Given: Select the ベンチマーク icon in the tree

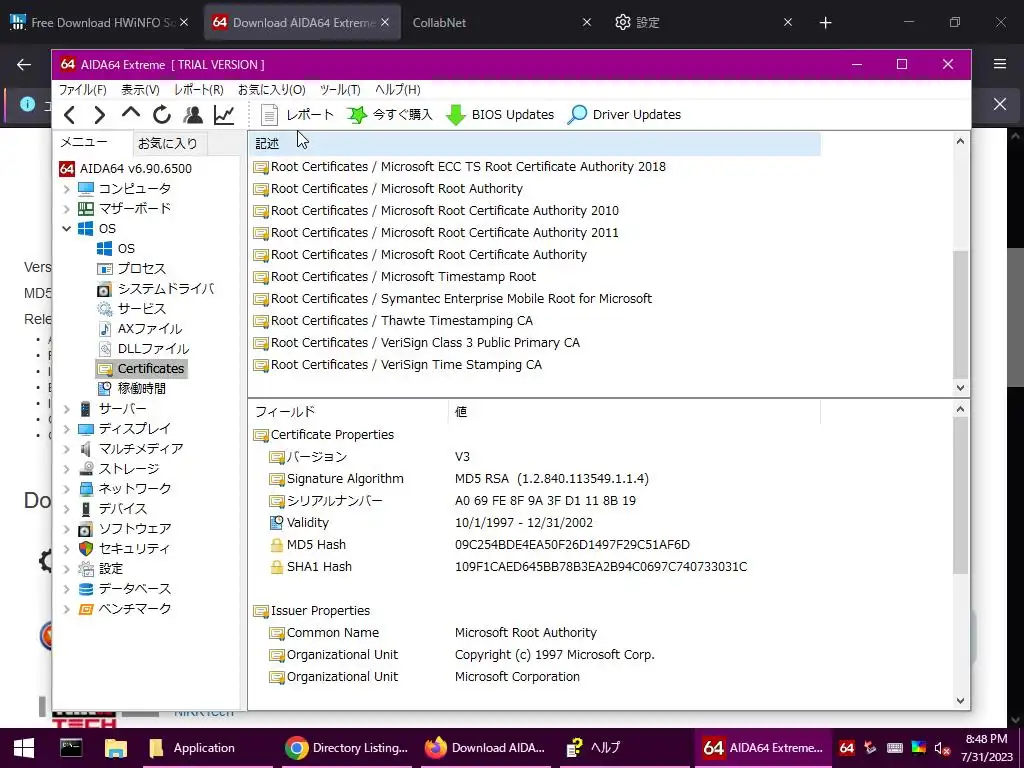Looking at the screenshot, I should pyautogui.click(x=86, y=609).
